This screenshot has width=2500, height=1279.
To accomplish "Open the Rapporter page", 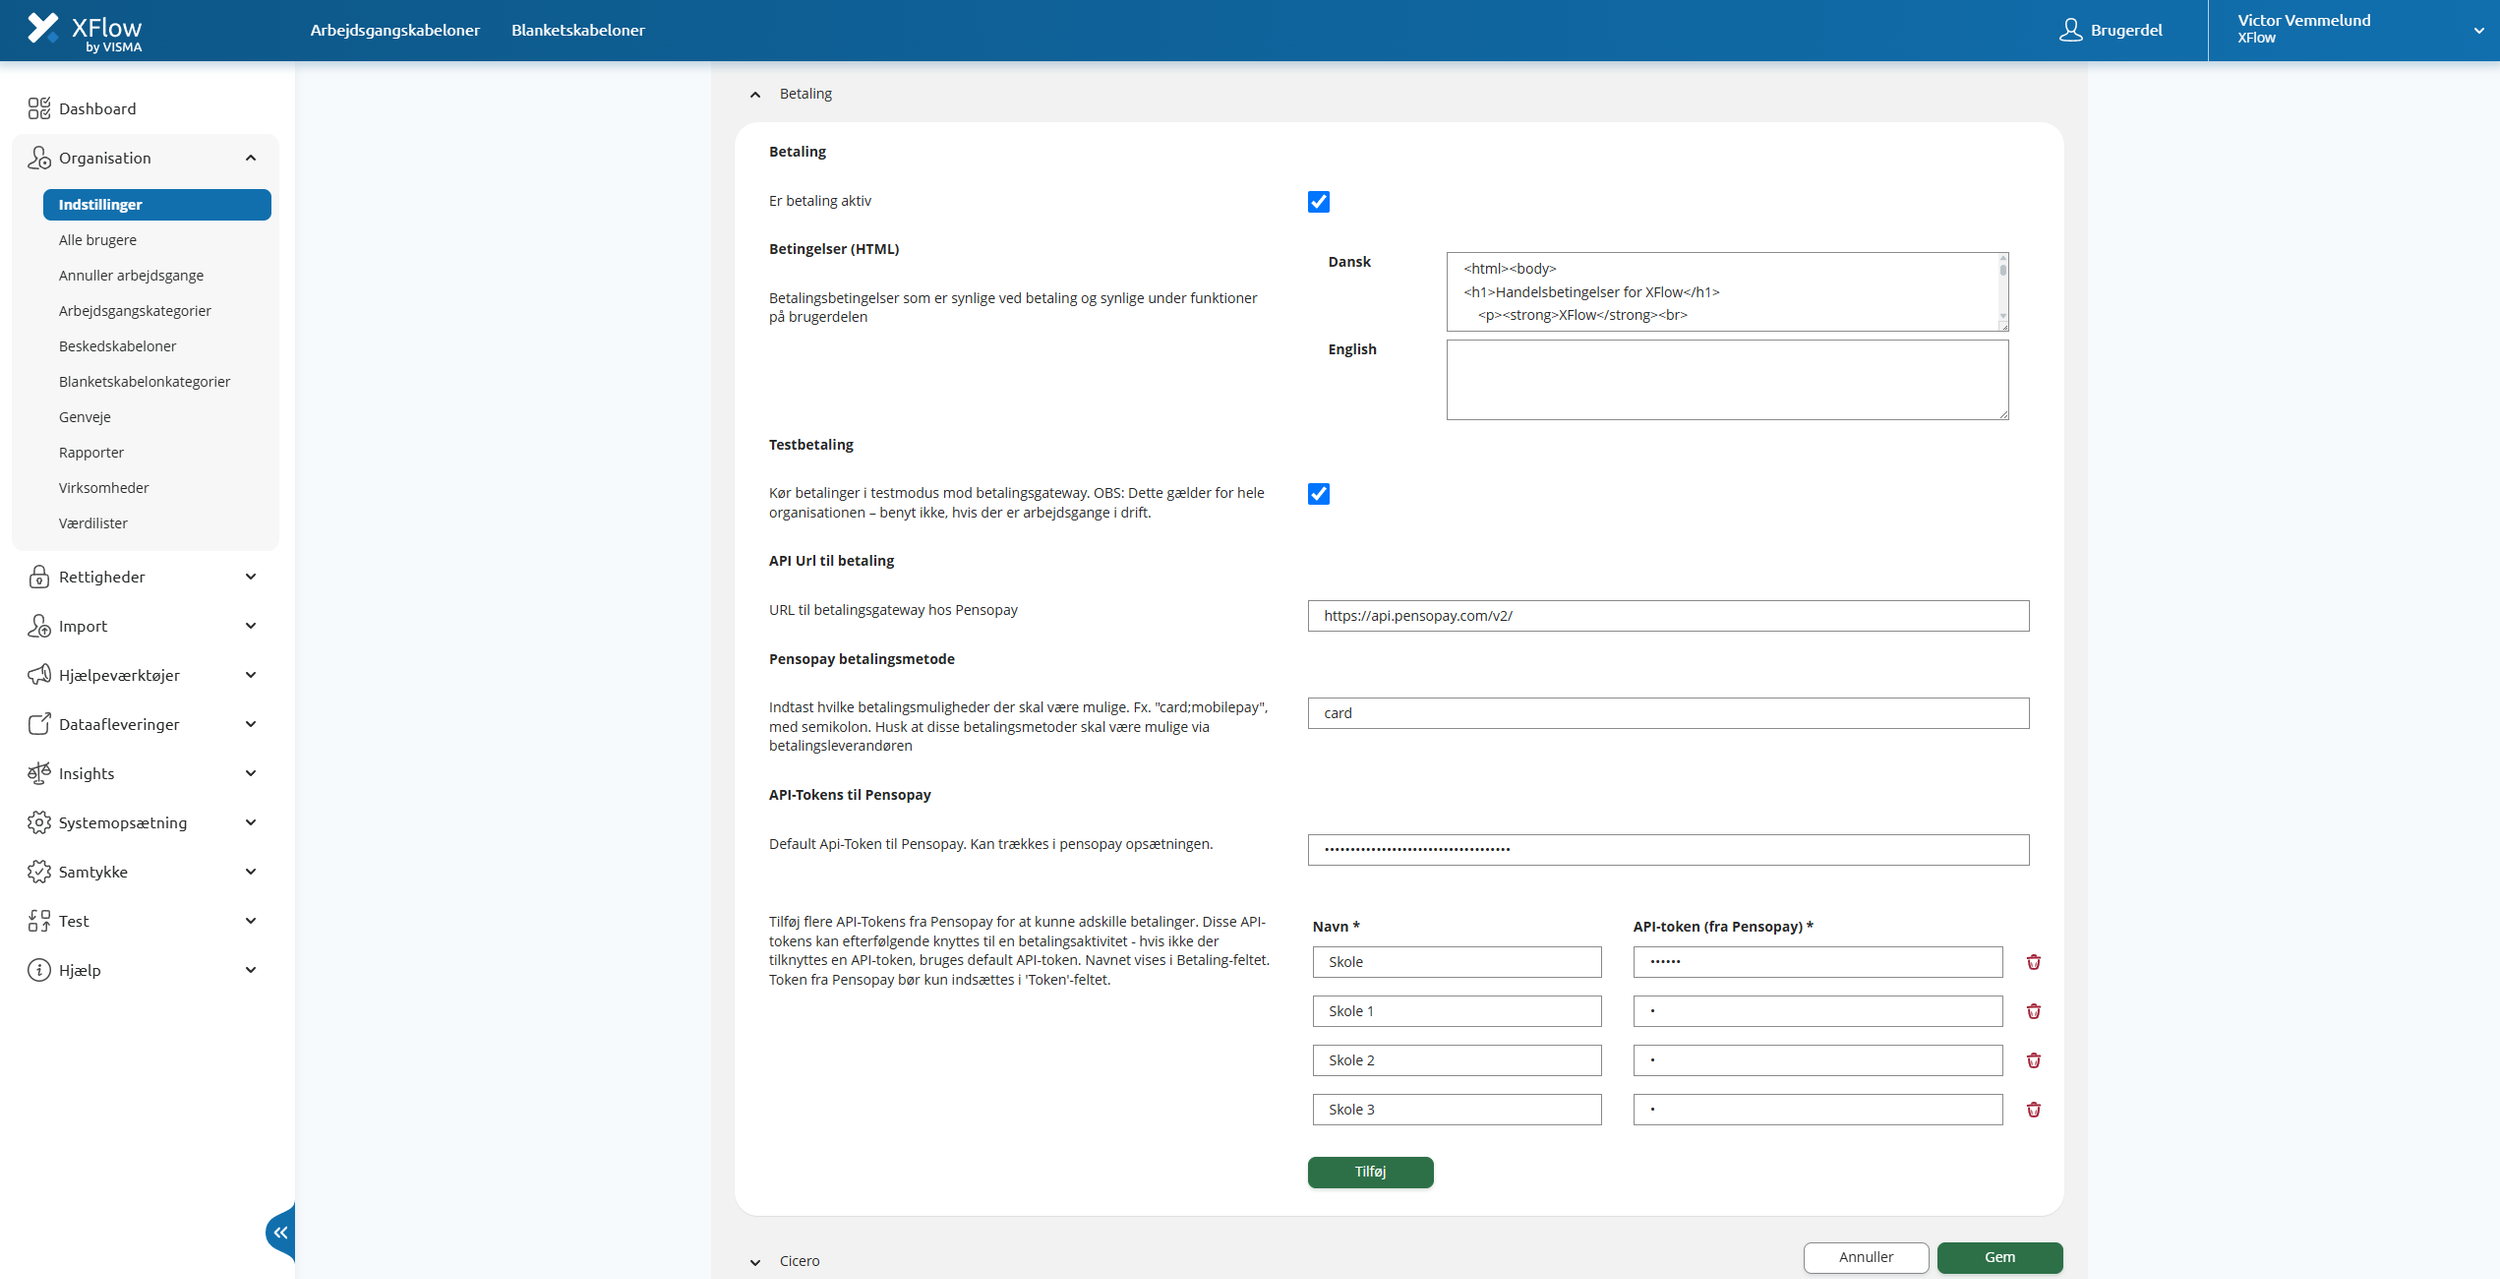I will (x=91, y=453).
